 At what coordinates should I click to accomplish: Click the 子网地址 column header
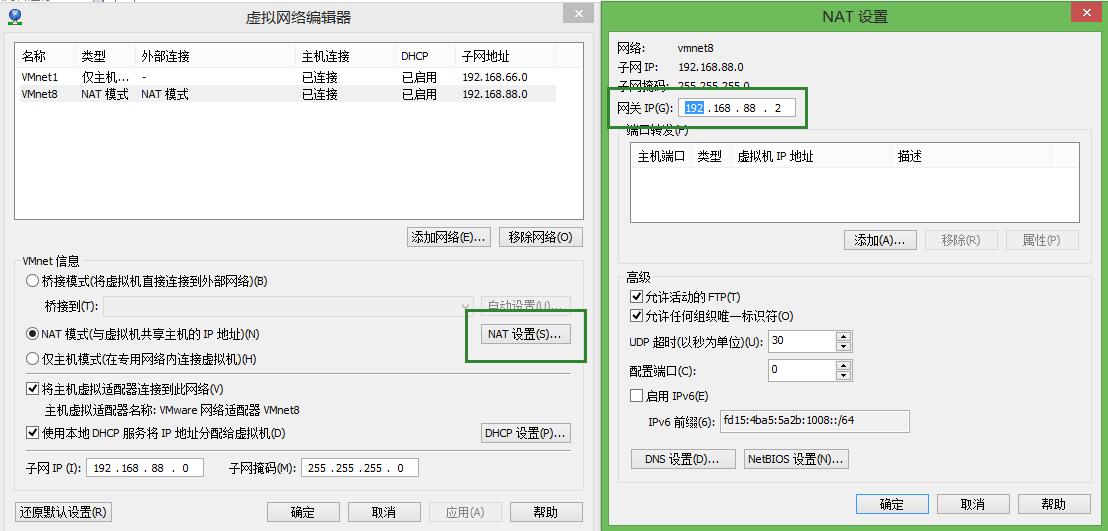tap(506, 56)
